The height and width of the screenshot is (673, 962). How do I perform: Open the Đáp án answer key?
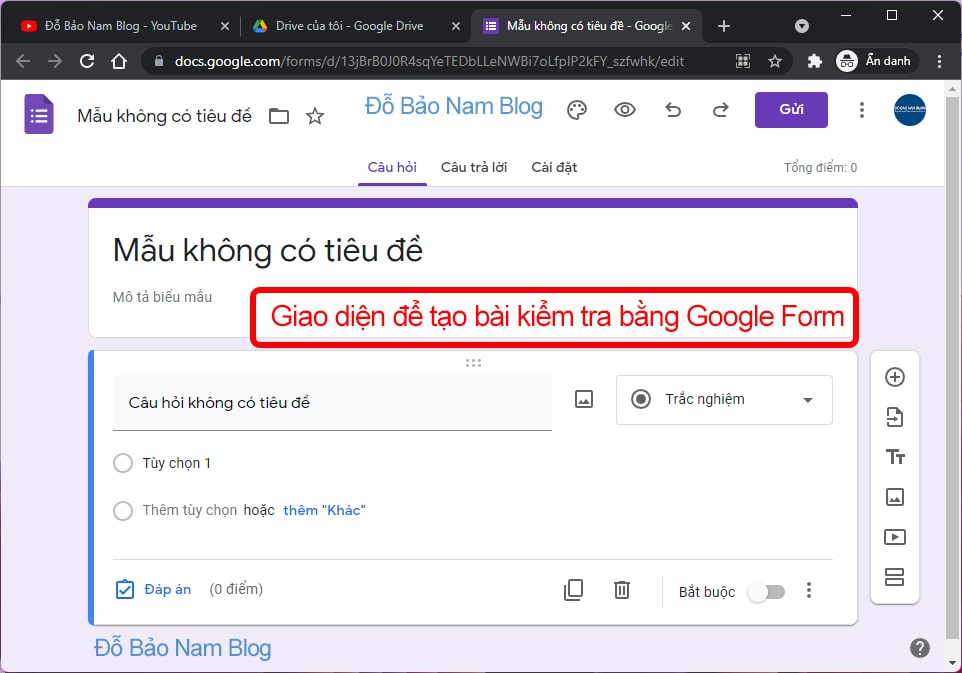153,590
